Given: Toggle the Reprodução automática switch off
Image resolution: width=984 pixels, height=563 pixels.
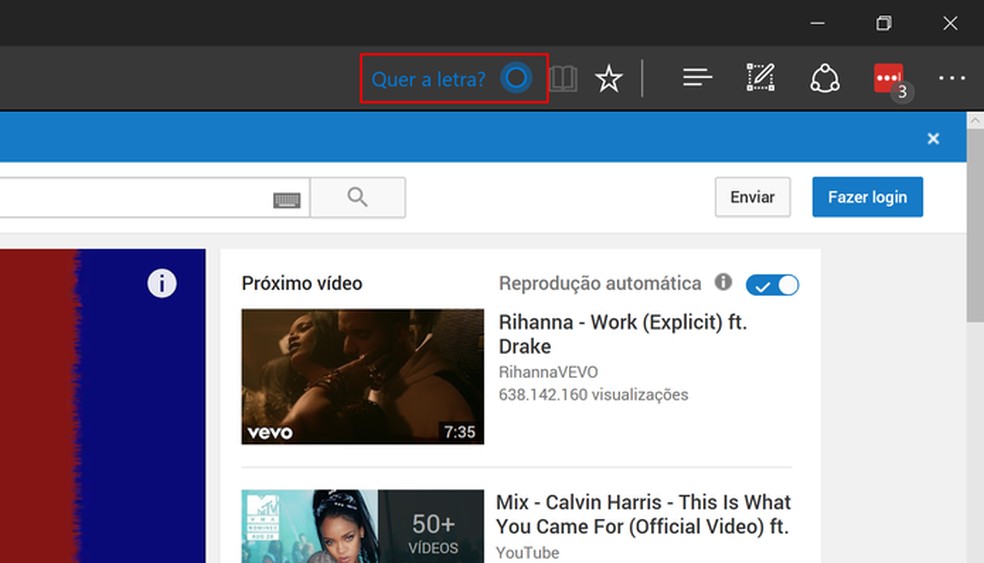Looking at the screenshot, I should click(772, 285).
